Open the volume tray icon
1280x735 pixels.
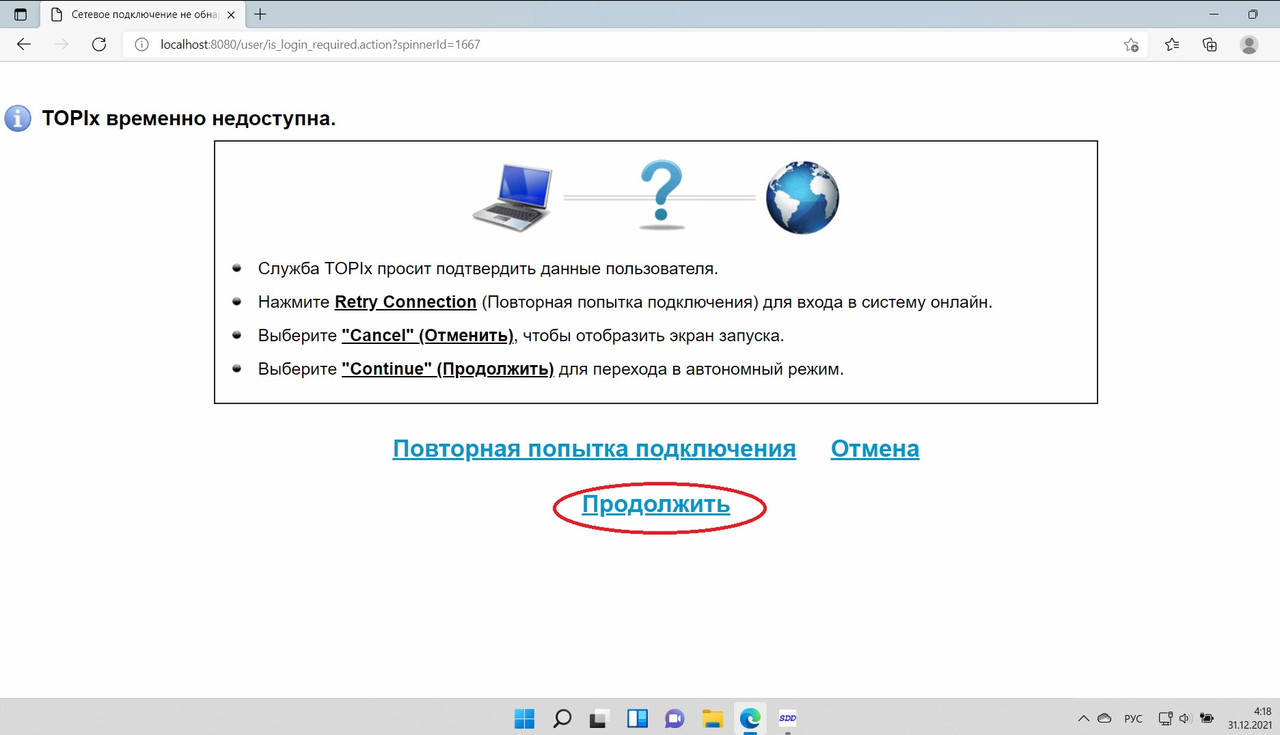[1184, 718]
